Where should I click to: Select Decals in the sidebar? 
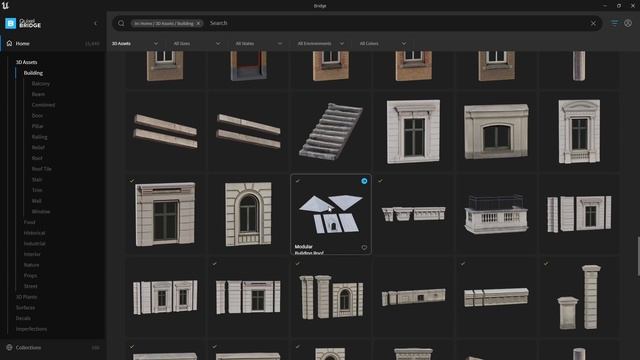[23, 318]
